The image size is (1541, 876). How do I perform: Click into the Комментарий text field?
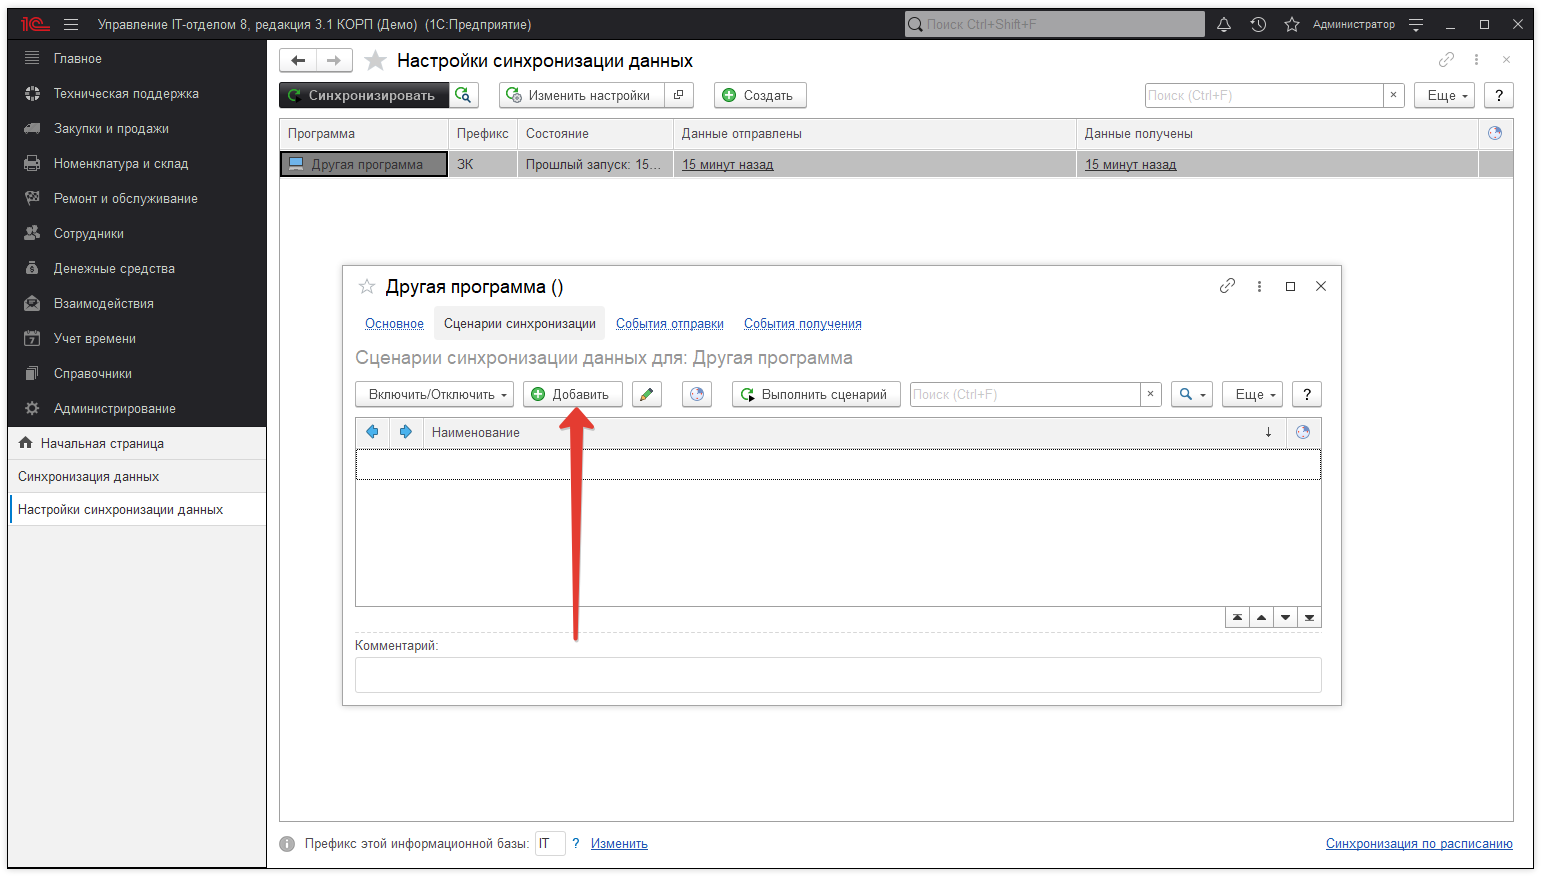click(x=837, y=675)
